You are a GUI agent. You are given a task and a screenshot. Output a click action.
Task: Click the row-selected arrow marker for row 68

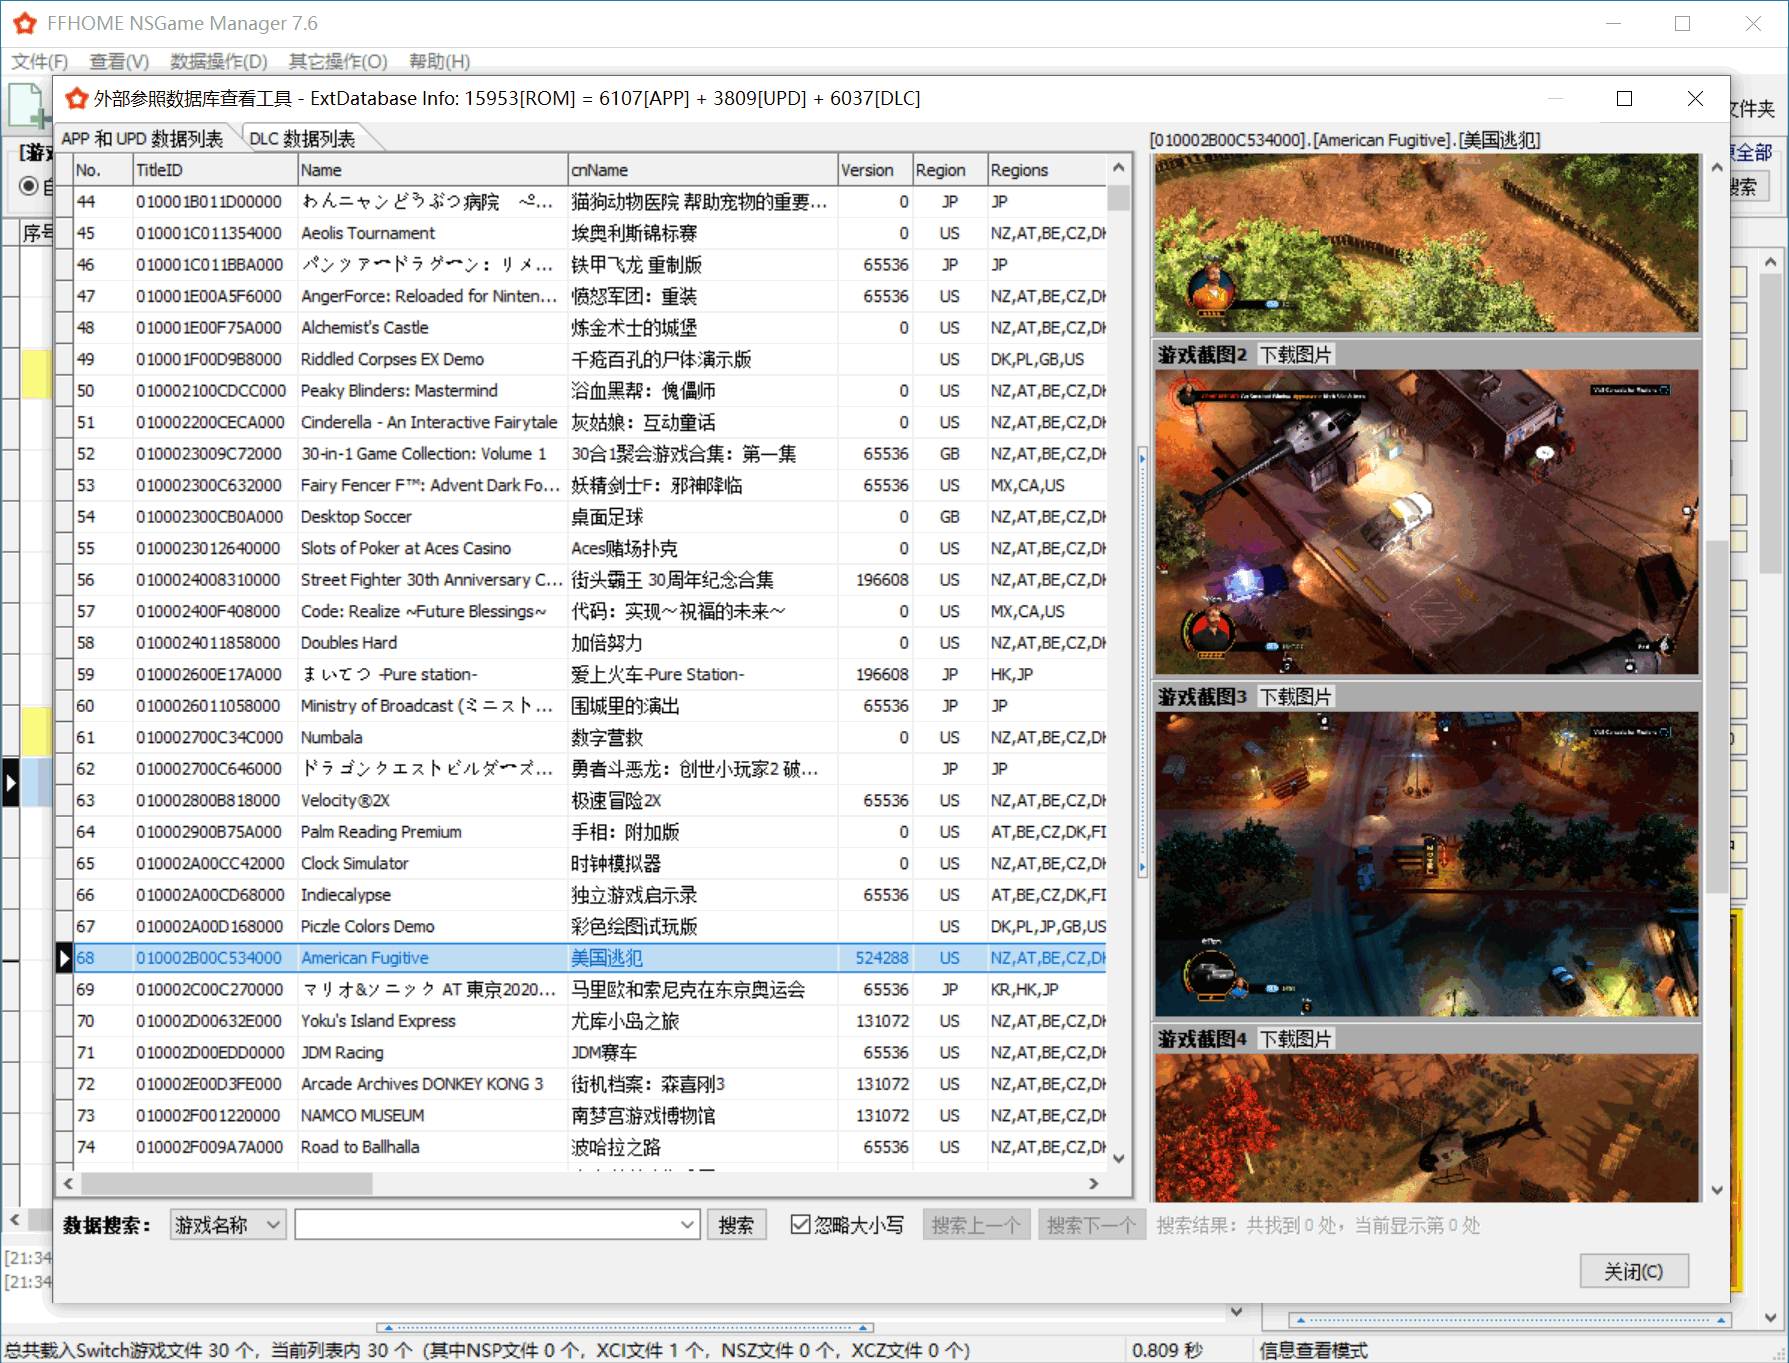point(64,958)
